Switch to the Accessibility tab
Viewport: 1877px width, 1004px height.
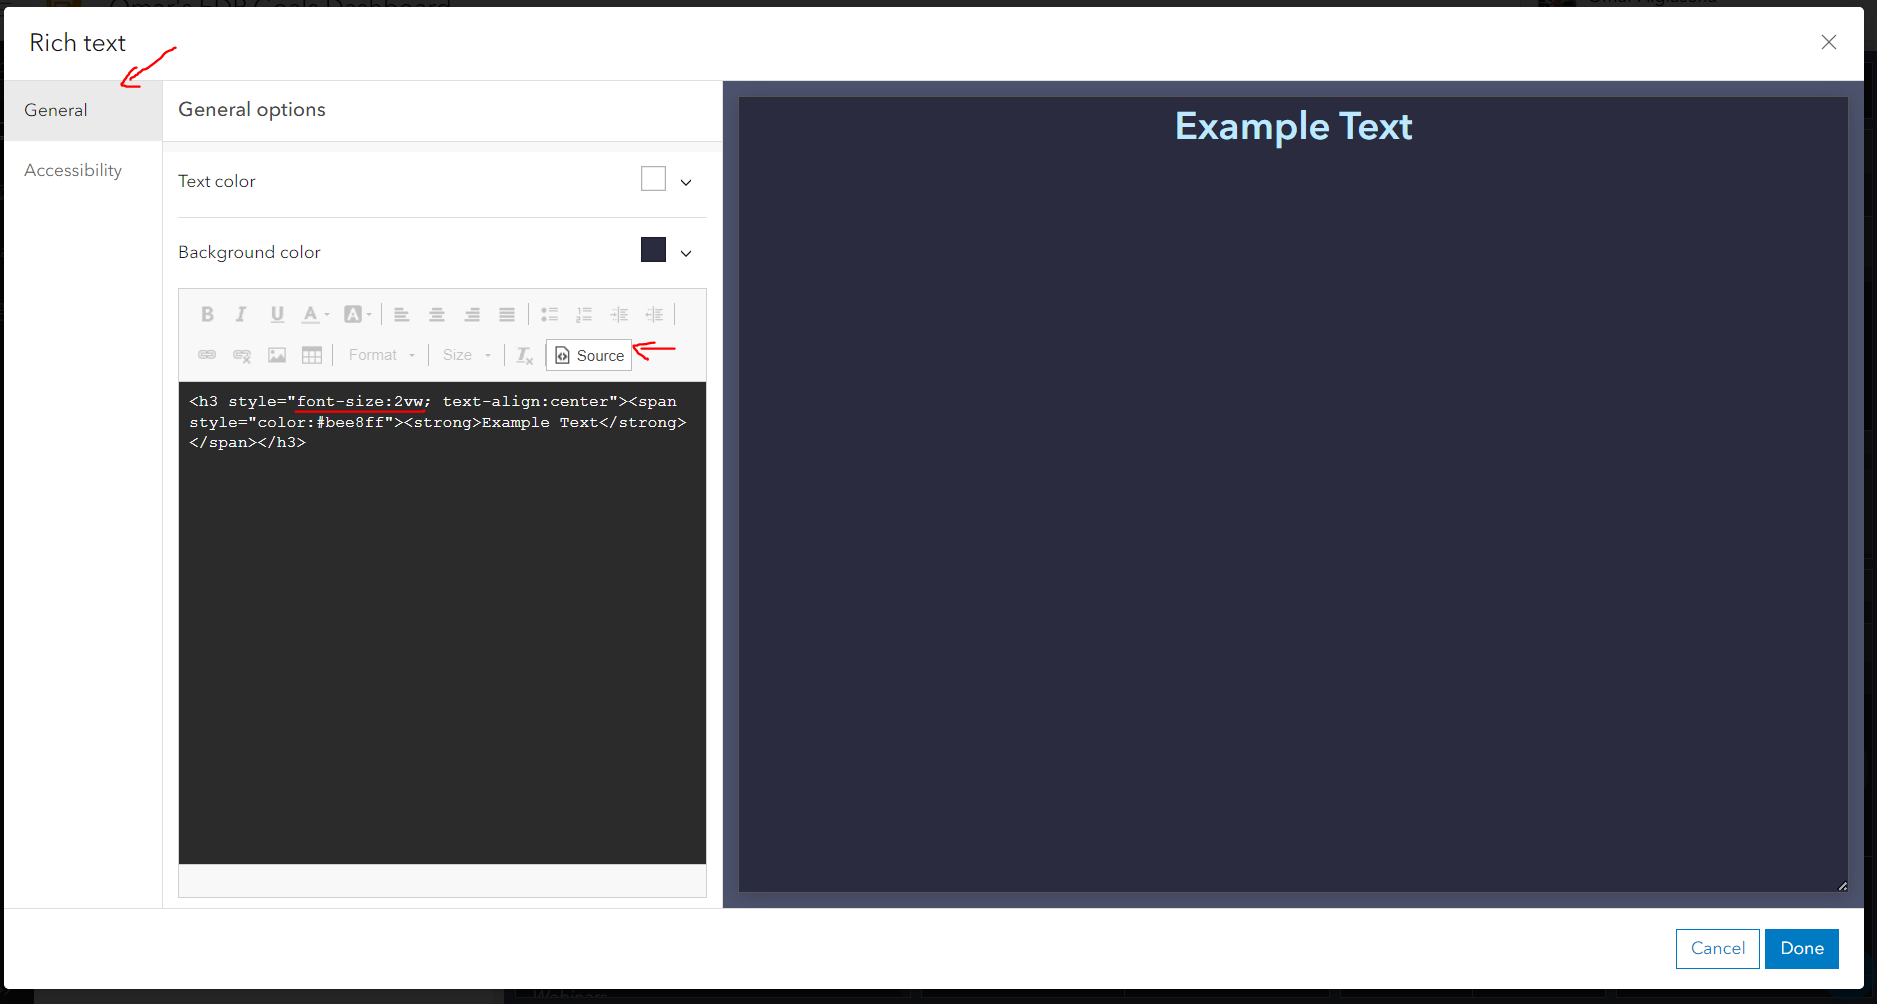(72, 170)
